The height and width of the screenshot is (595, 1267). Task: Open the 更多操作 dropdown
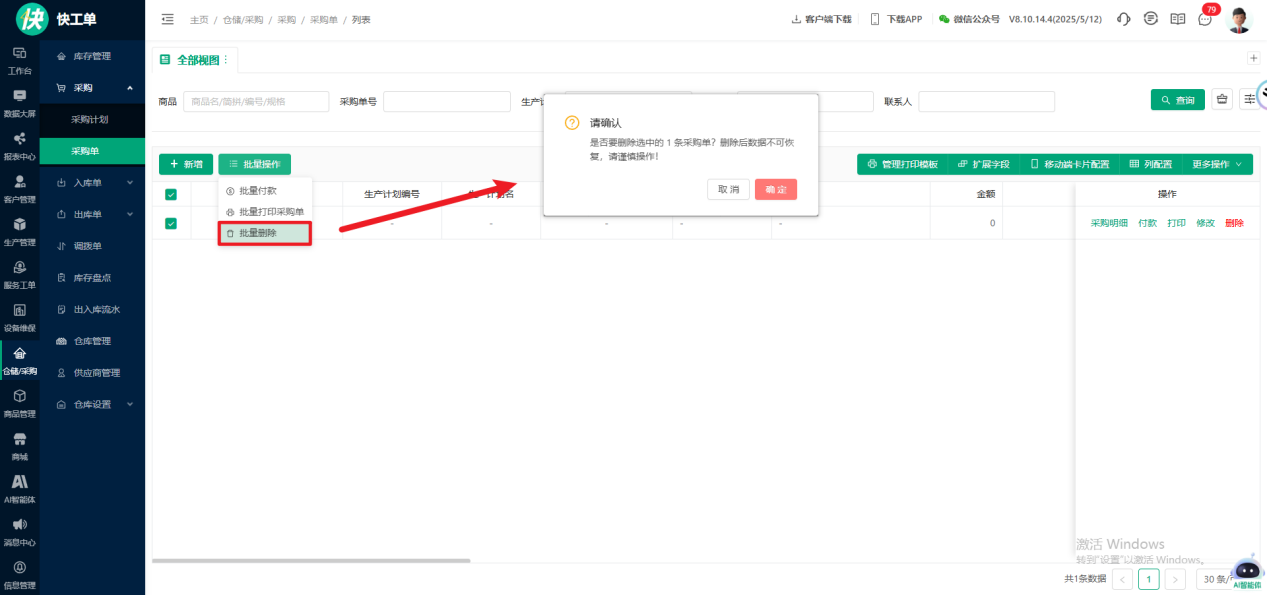1216,164
